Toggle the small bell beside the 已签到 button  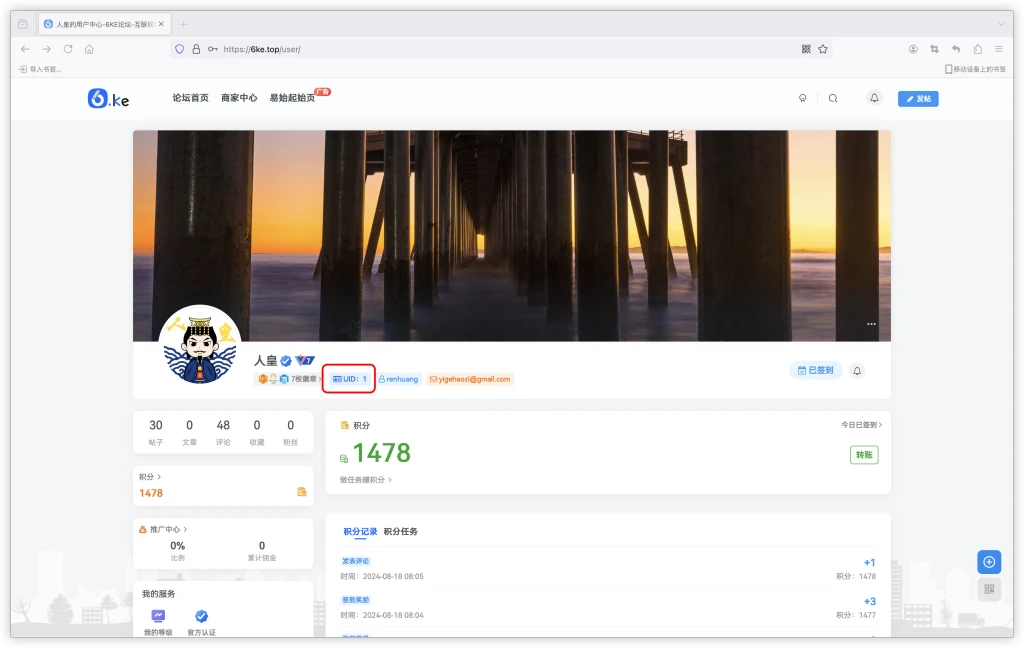click(858, 370)
